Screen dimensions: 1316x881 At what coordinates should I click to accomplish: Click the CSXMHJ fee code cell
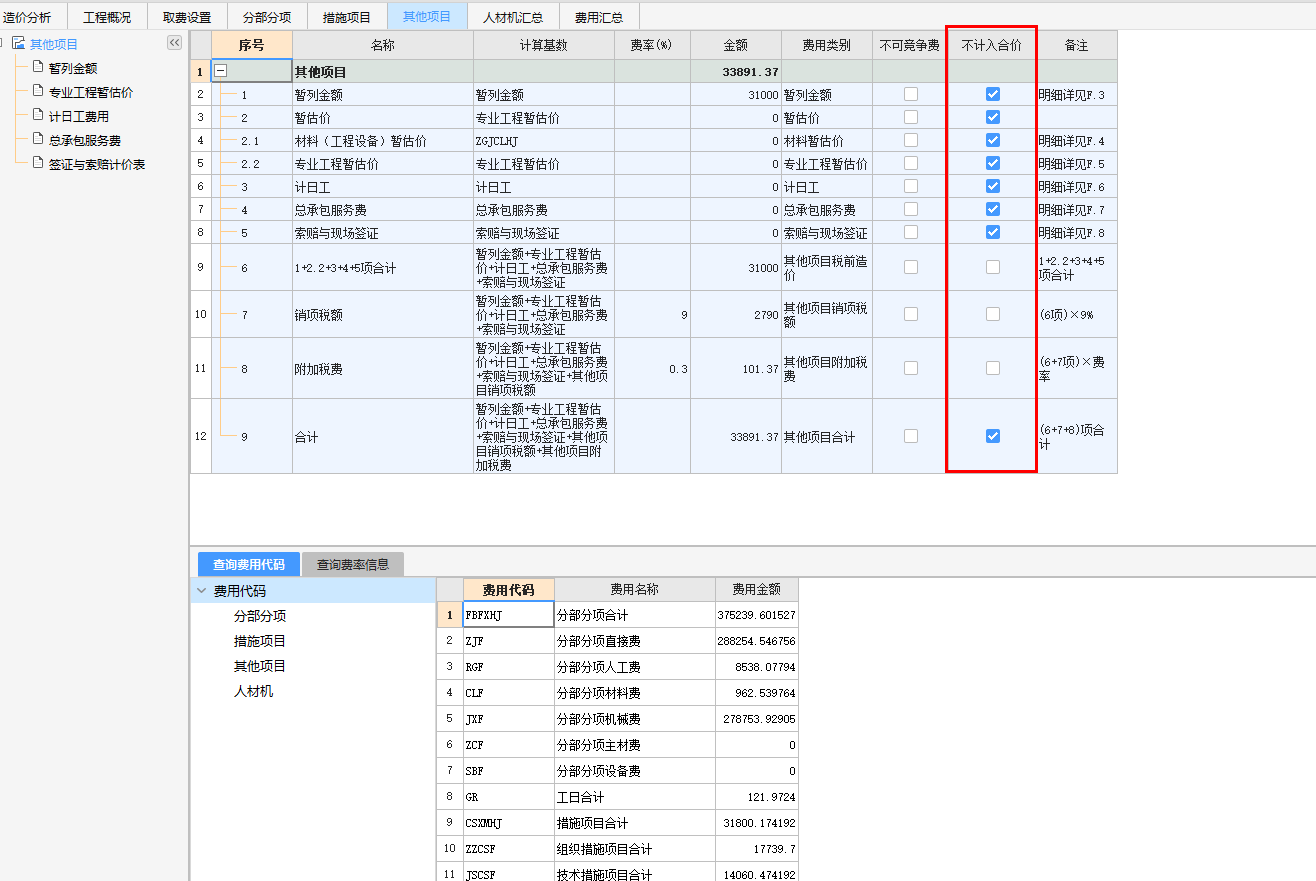point(509,823)
